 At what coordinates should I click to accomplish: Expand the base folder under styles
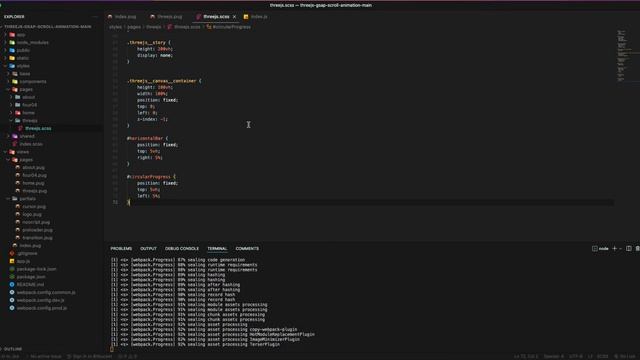click(x=8, y=74)
